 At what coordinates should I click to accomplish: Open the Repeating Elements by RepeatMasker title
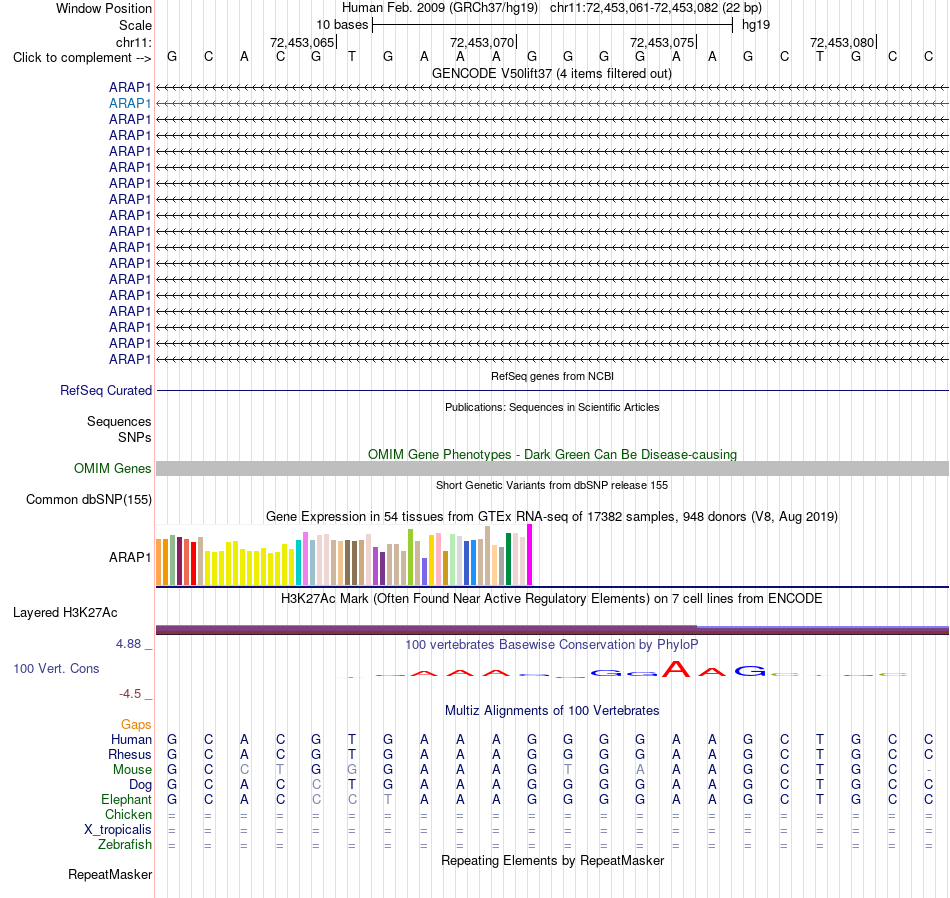[553, 860]
